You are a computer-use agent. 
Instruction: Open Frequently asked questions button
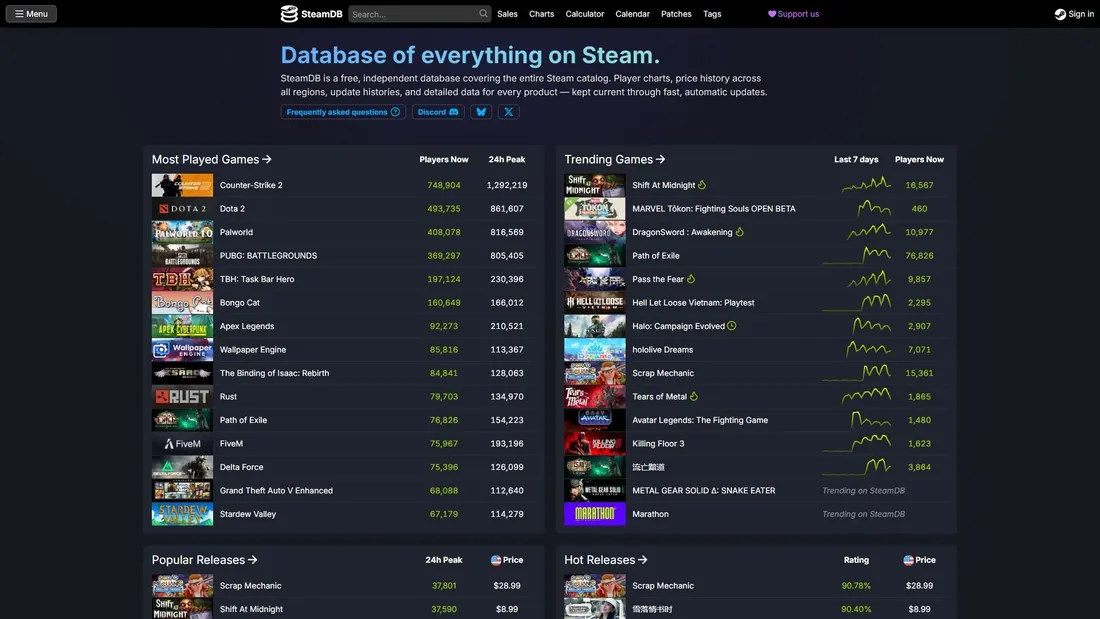(x=343, y=112)
